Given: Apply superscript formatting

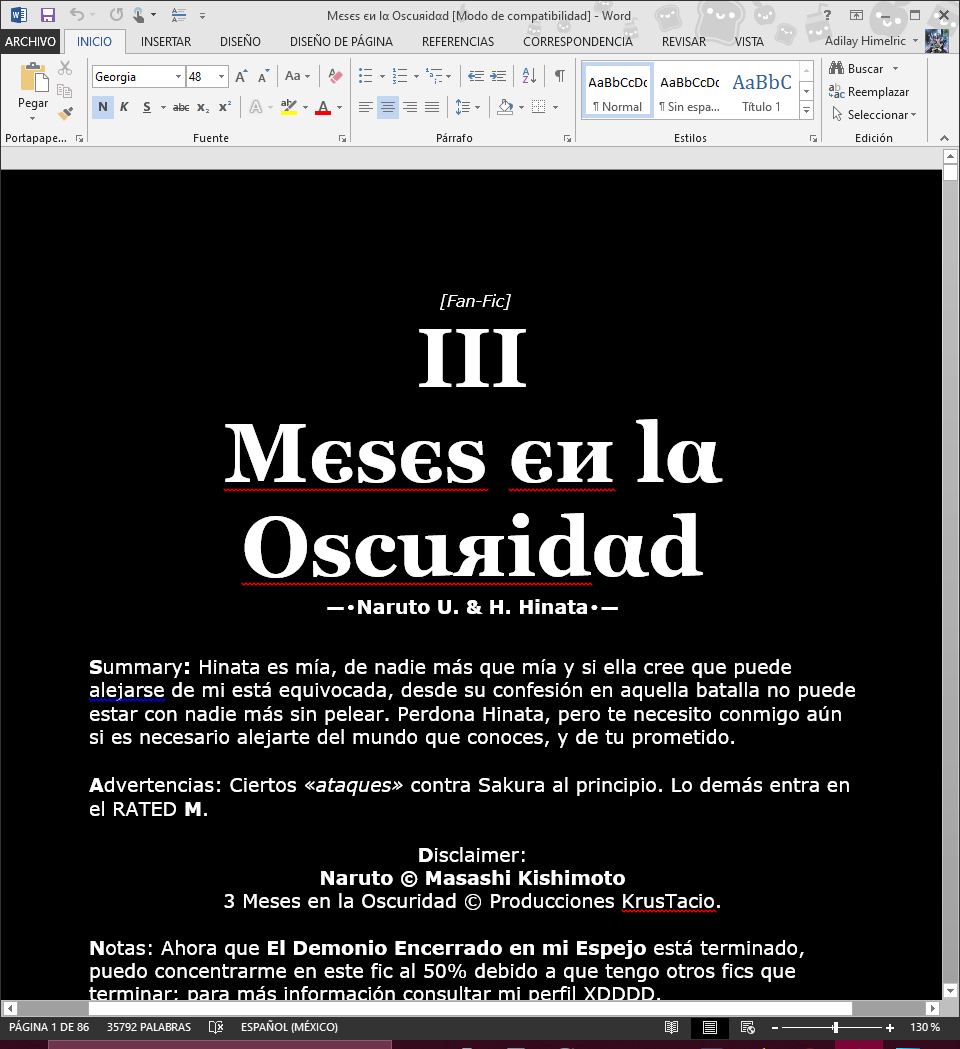Looking at the screenshot, I should [x=225, y=107].
